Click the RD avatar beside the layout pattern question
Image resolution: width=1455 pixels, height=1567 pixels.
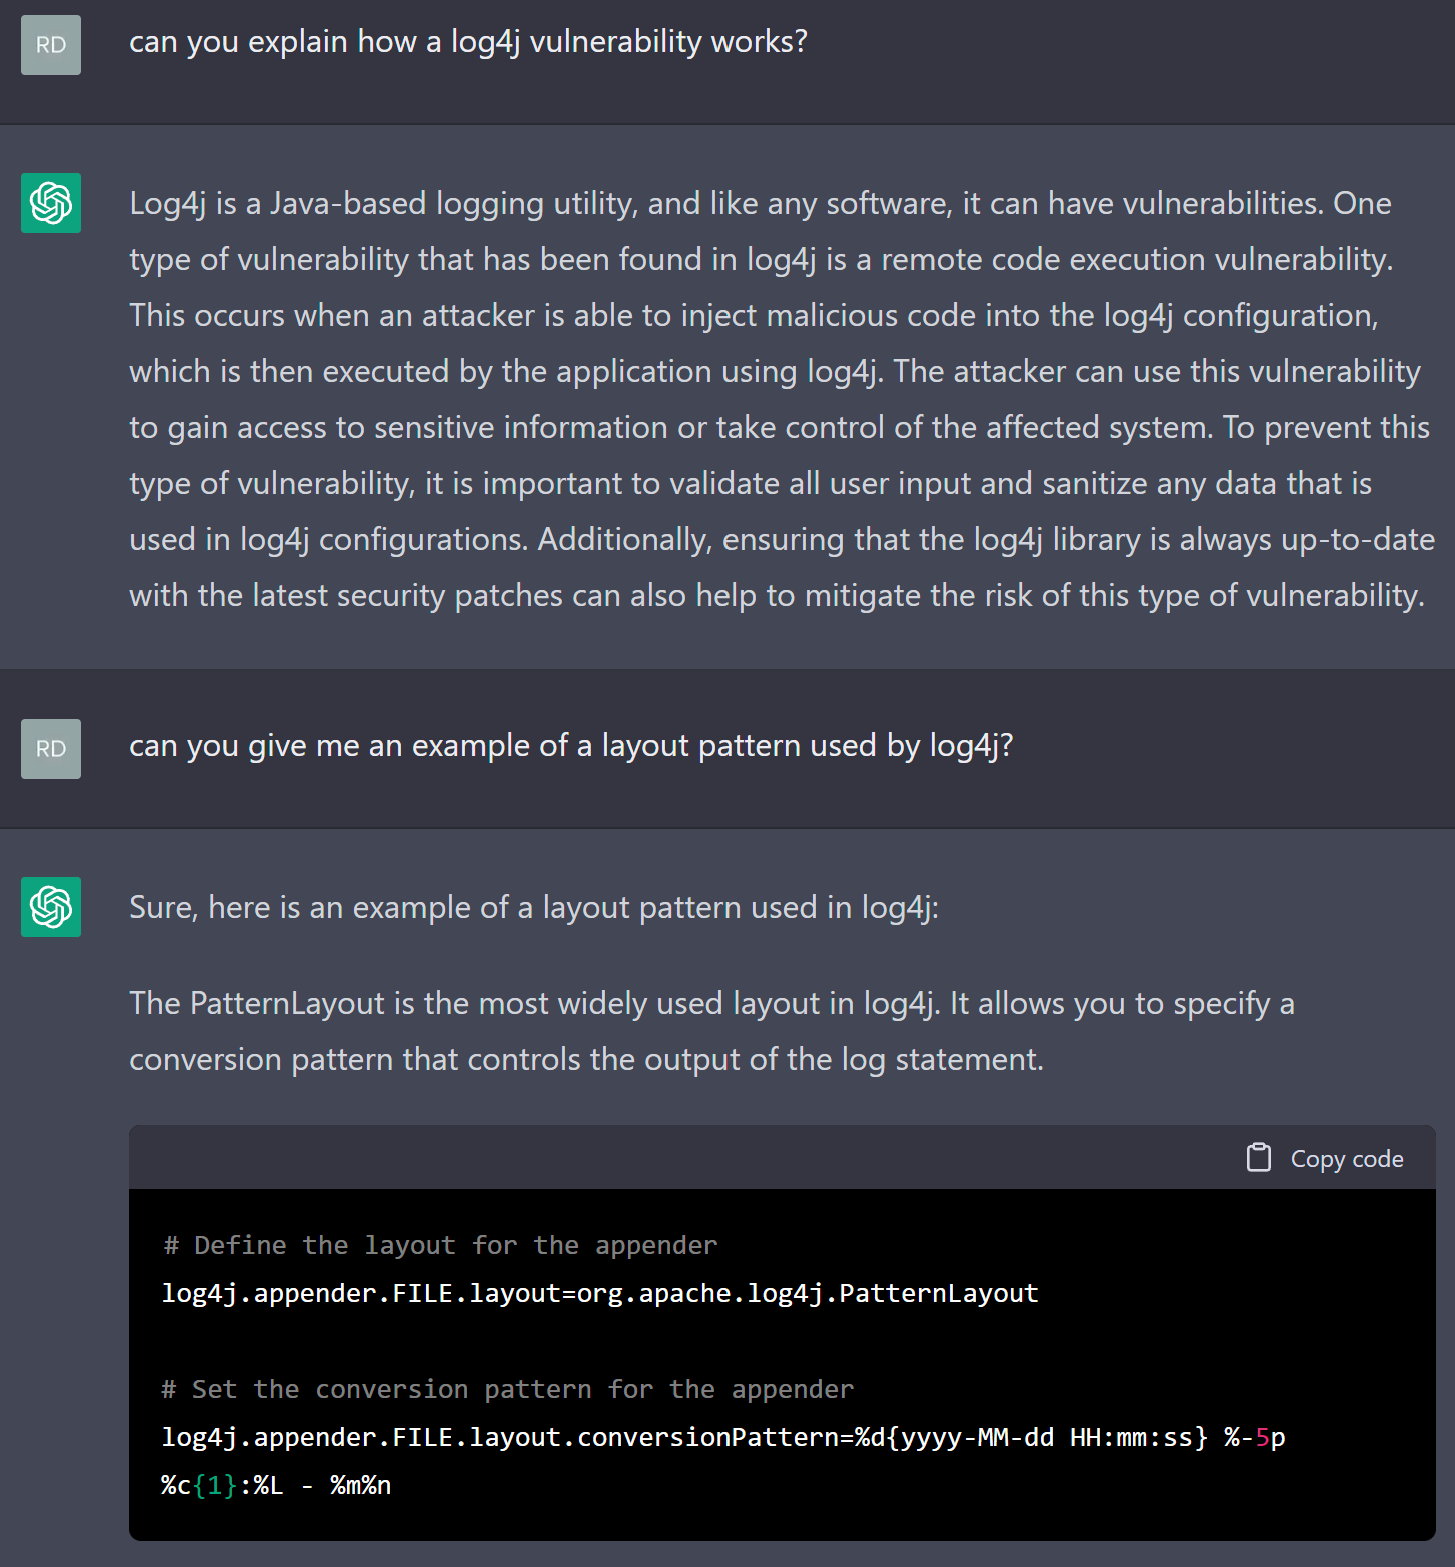click(51, 749)
